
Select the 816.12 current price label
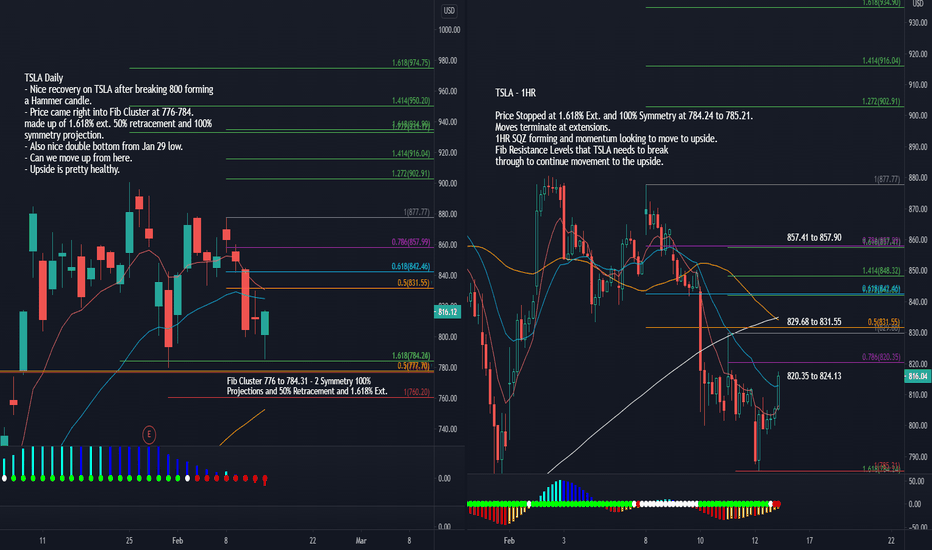click(x=448, y=312)
